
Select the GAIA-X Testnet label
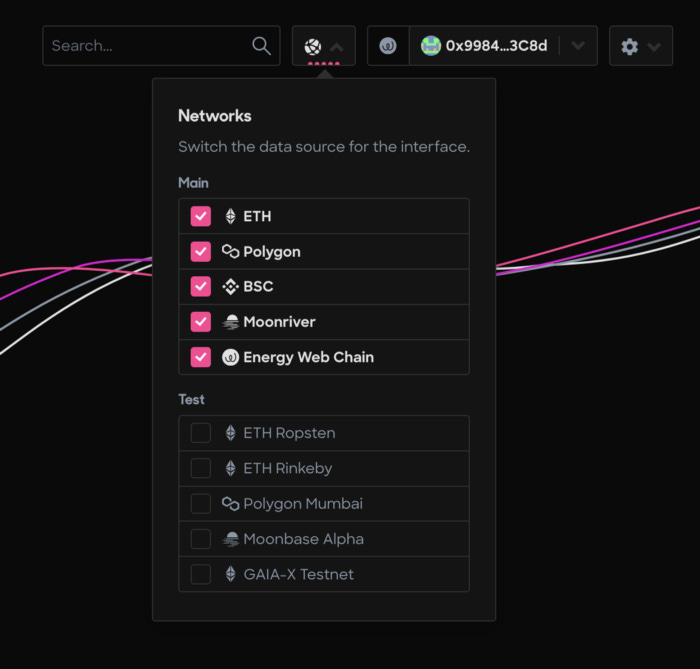coord(299,574)
